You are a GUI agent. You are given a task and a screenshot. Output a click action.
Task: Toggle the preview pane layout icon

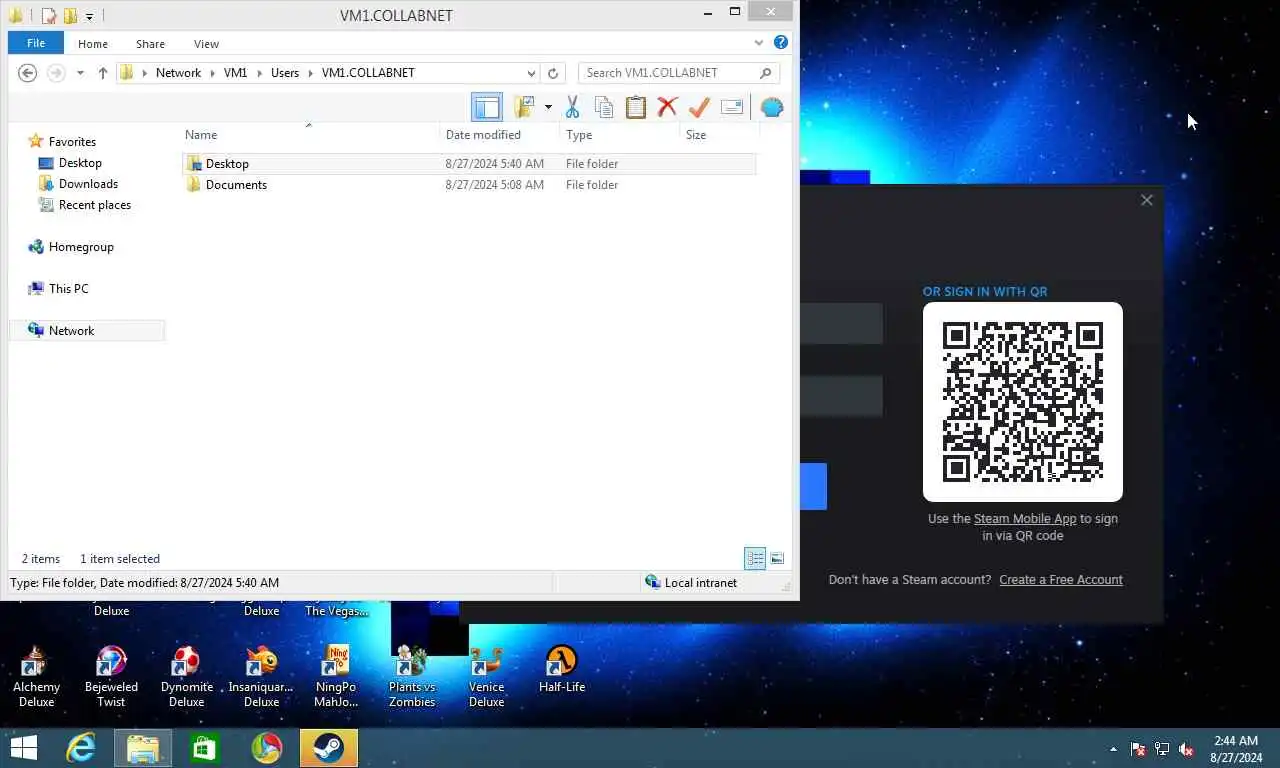coord(486,107)
